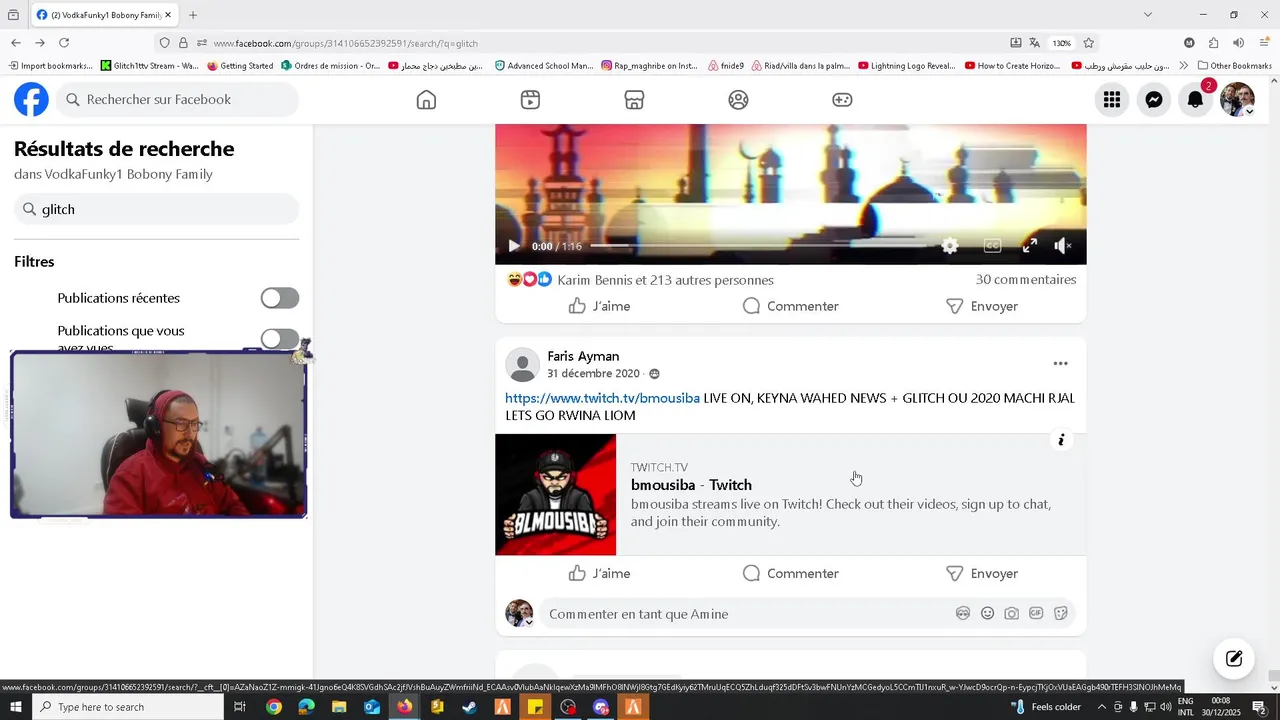The height and width of the screenshot is (720, 1280).
Task: Like Faris Ayman's post with J'aime
Action: 599,573
